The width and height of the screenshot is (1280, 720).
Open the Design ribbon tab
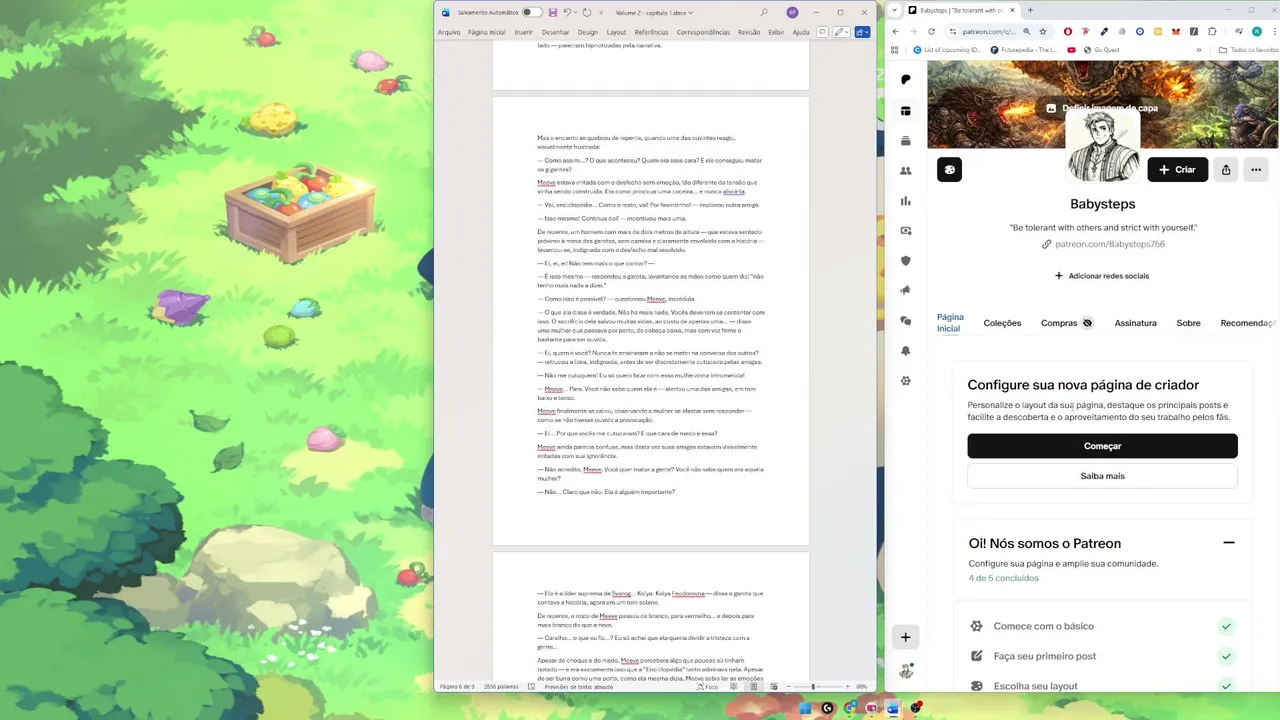click(x=587, y=32)
